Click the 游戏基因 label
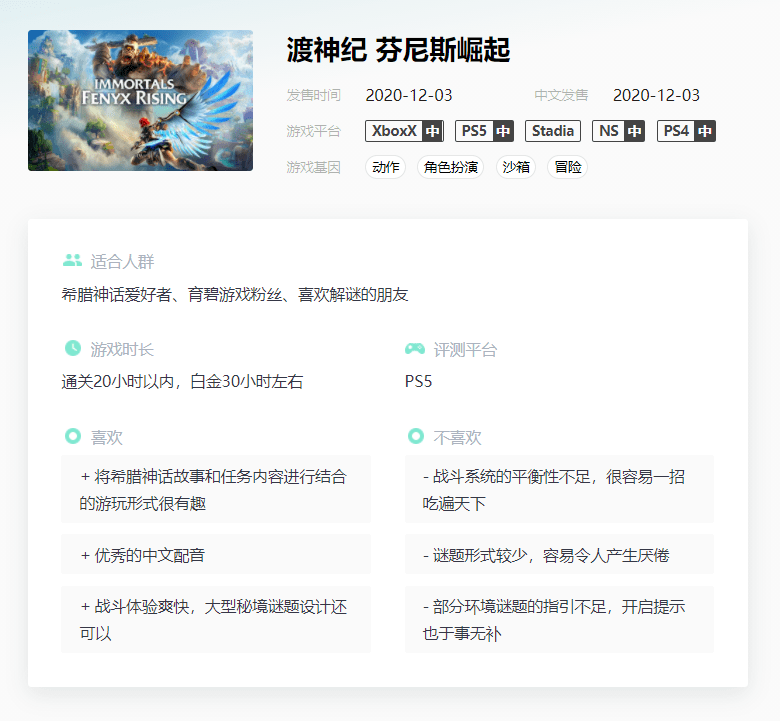The height and width of the screenshot is (721, 780). [x=313, y=167]
